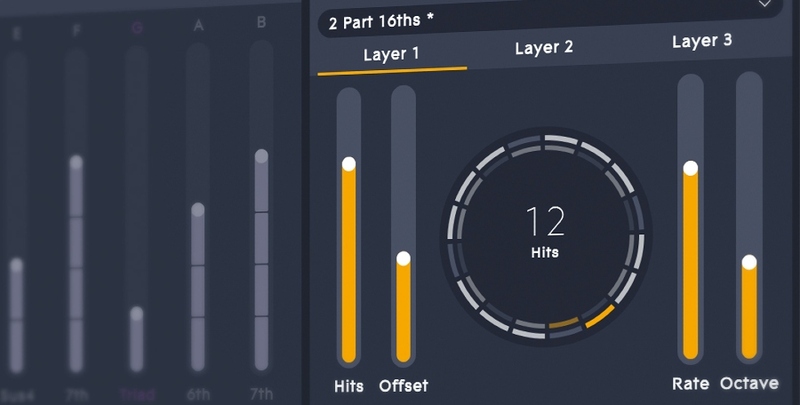Click the Offset slider handle

[x=404, y=258]
